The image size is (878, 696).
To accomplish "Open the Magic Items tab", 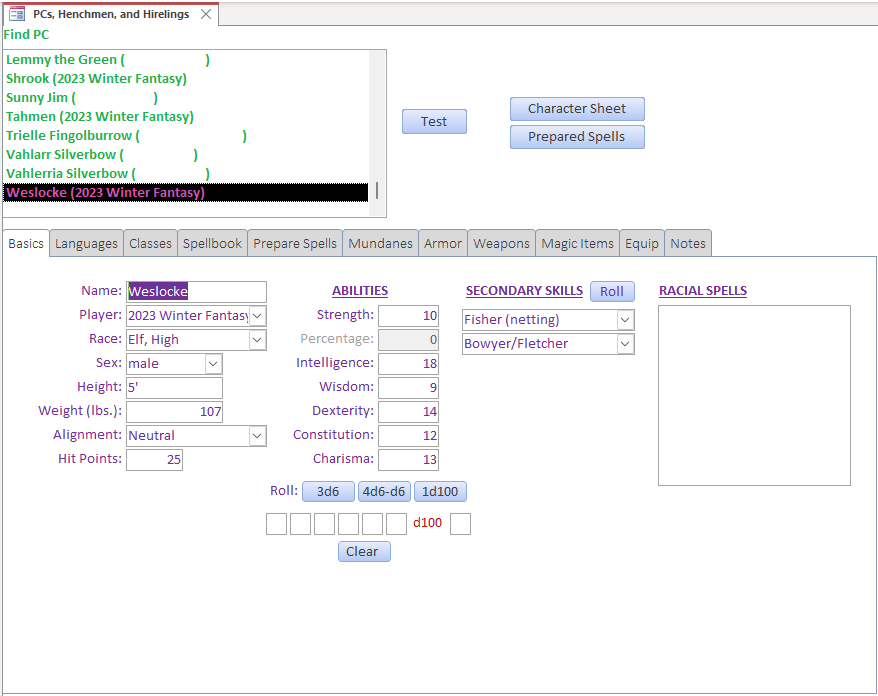I will tap(577, 243).
